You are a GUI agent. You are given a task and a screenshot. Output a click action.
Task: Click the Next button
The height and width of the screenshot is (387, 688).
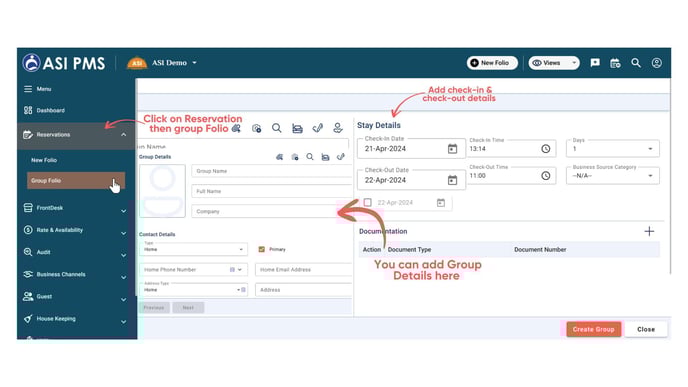coord(188,308)
